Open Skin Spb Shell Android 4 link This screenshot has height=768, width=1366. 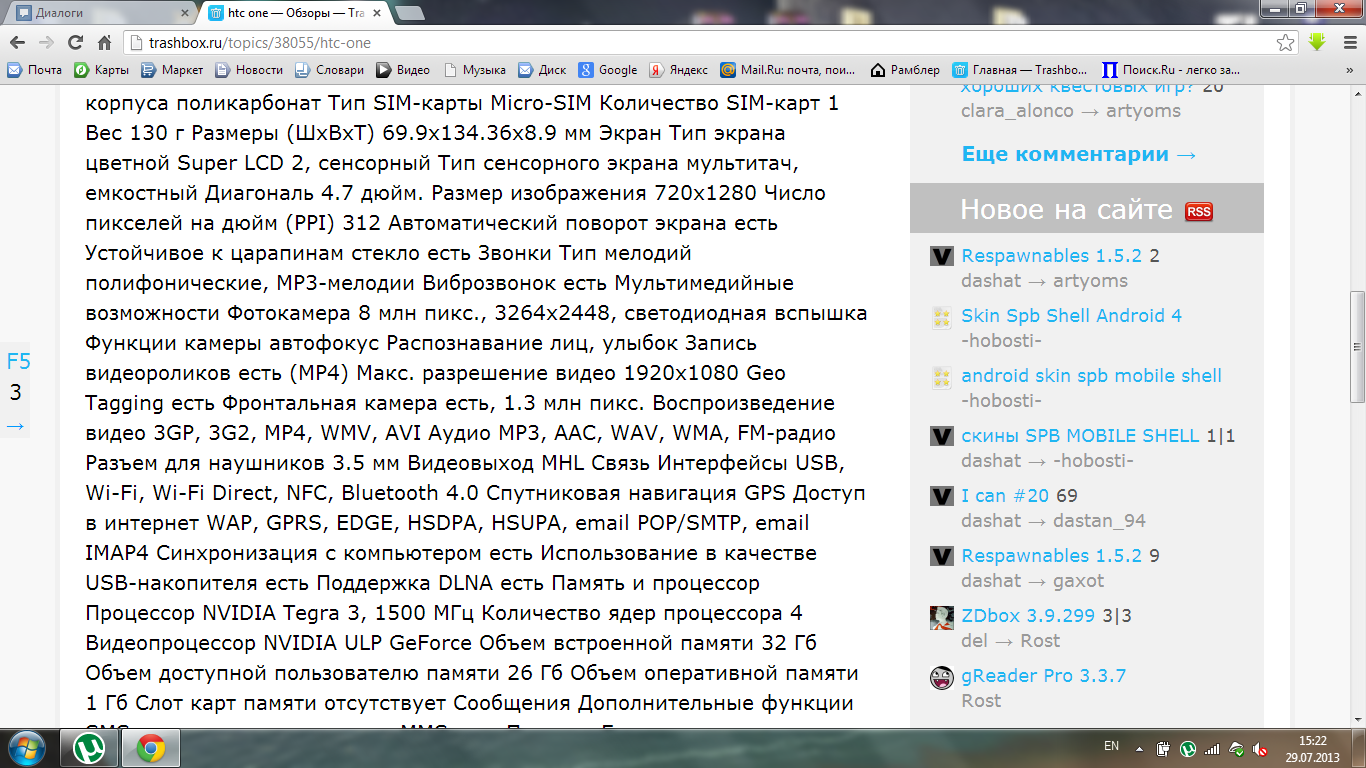pos(1071,316)
